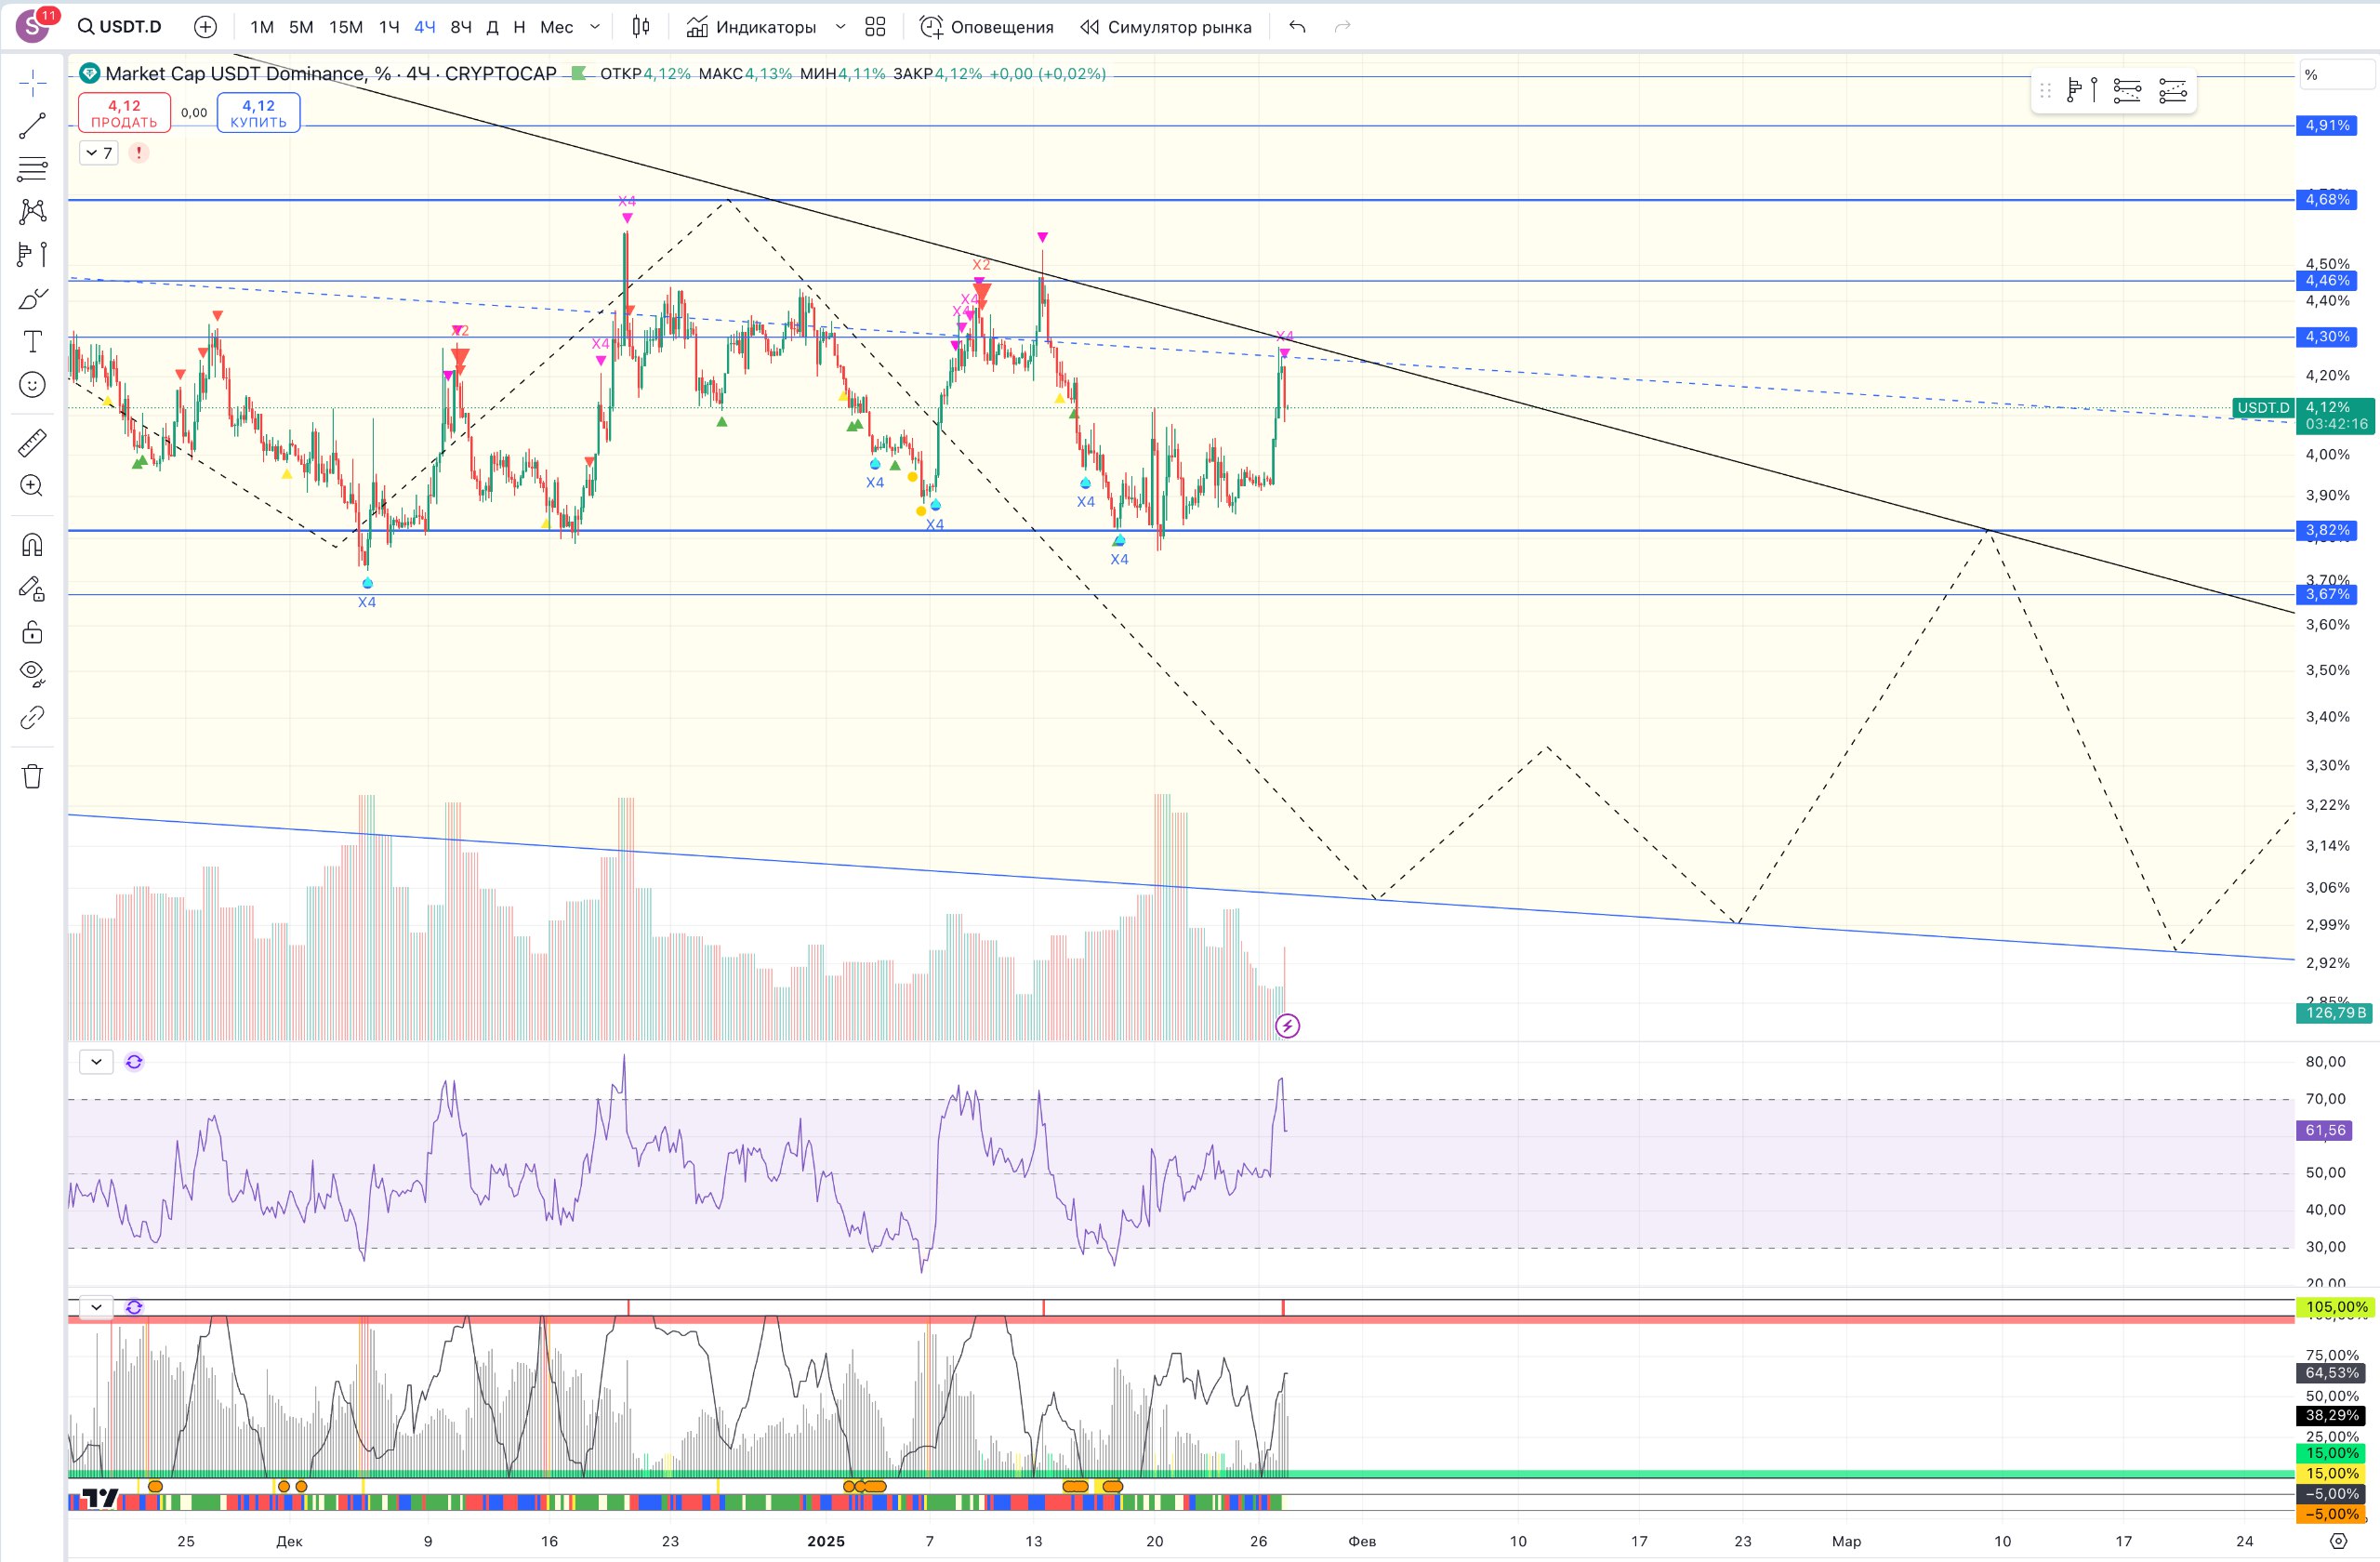Toggle hide drawings eye icon
This screenshot has height=1562, width=2380.
(32, 674)
